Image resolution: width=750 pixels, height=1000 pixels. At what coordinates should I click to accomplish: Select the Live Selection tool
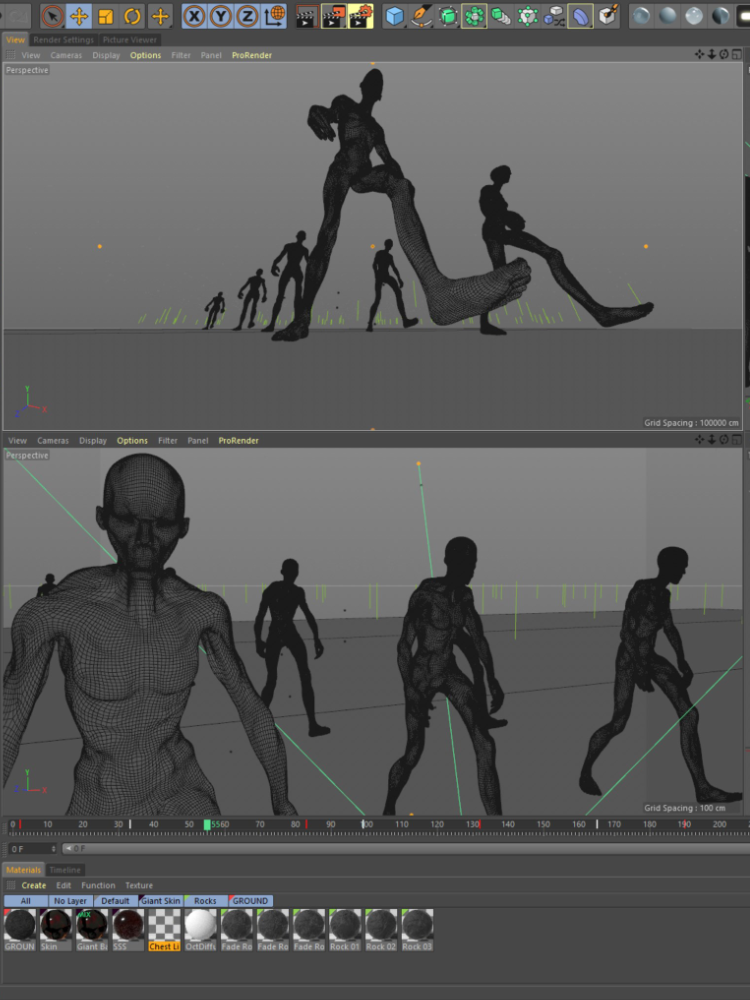[52, 16]
